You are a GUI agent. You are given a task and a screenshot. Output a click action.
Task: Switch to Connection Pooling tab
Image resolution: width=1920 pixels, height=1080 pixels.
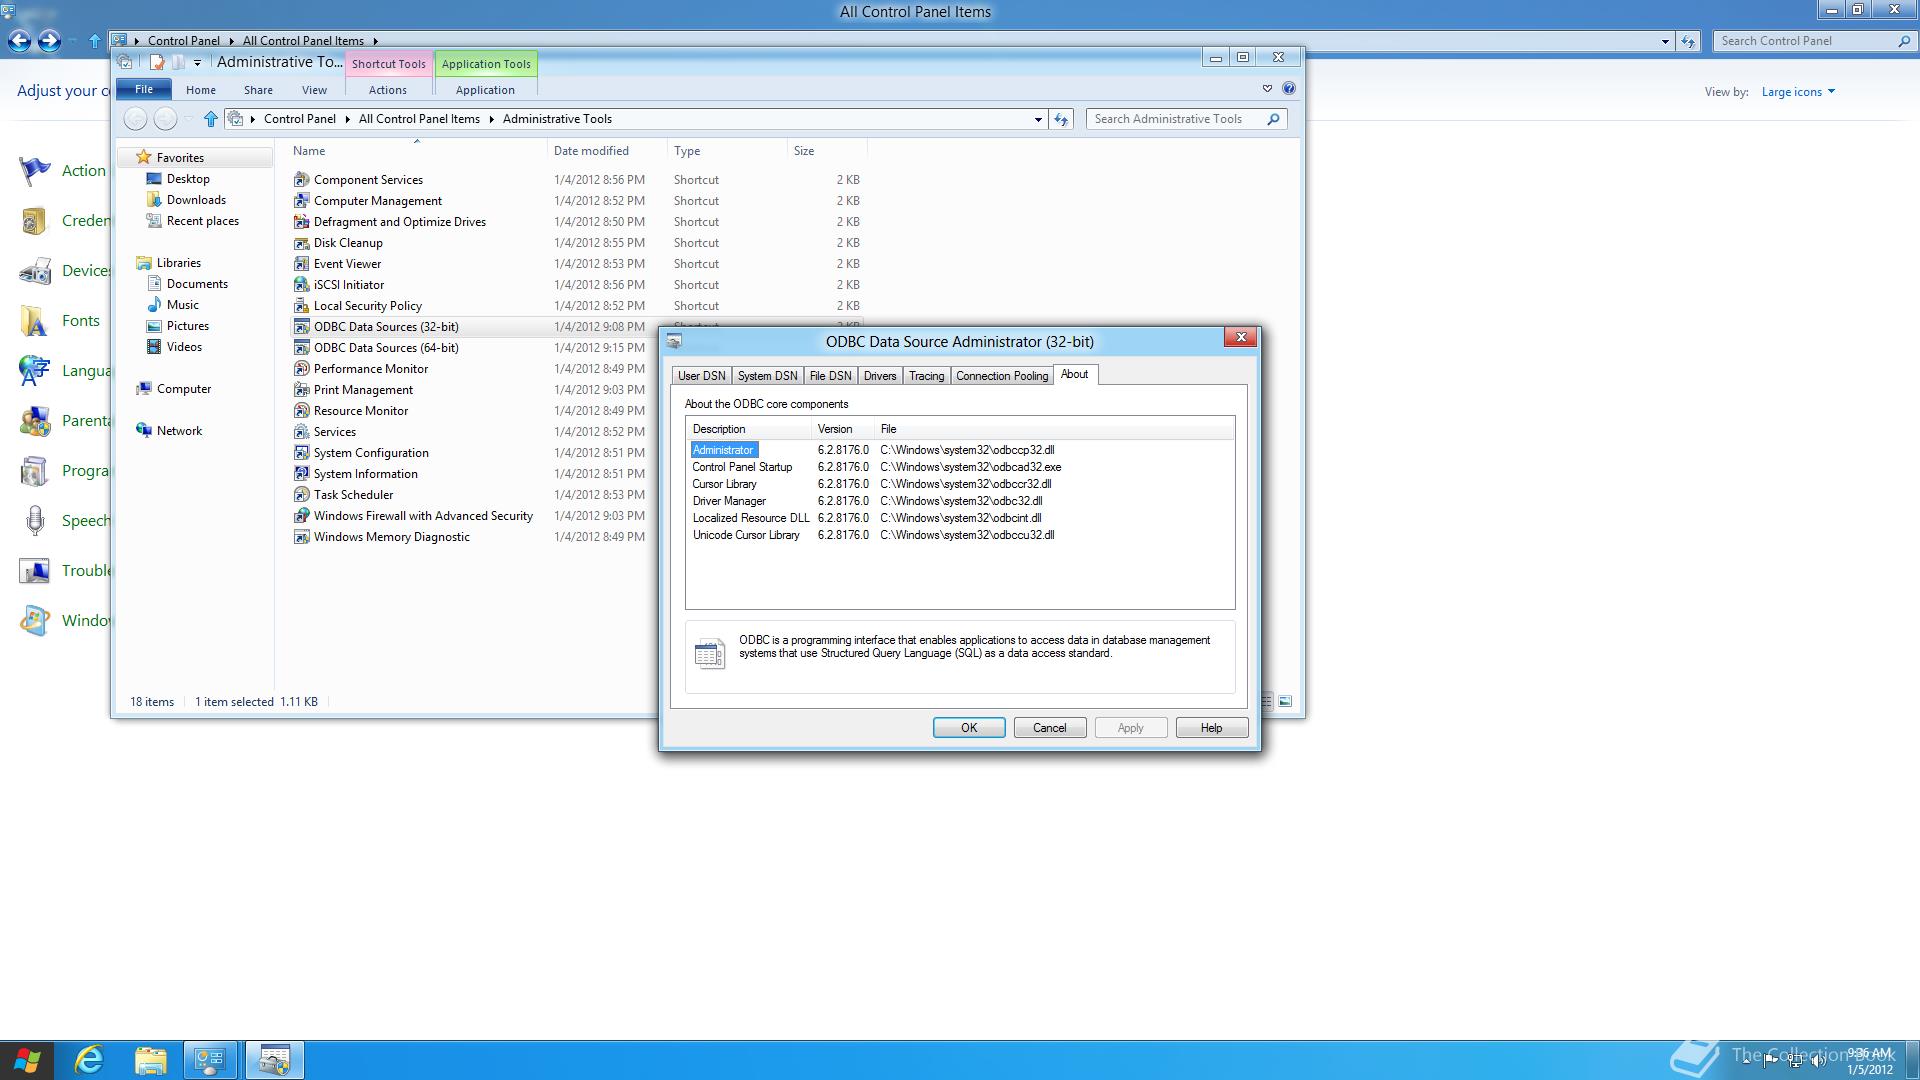[1002, 376]
